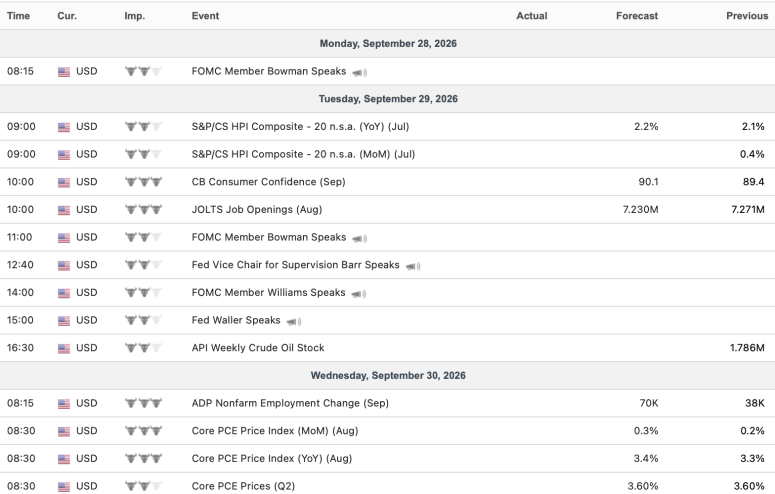Screen dimensions: 775x494
Task: Click bull importance icons for JOLTS Job Openings
Action: [x=143, y=210]
